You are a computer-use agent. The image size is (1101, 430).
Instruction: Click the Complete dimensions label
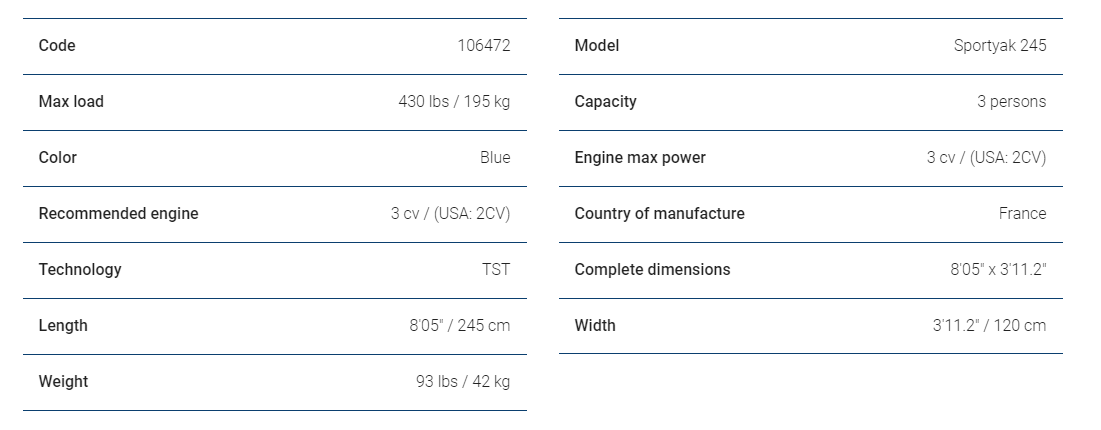click(652, 270)
